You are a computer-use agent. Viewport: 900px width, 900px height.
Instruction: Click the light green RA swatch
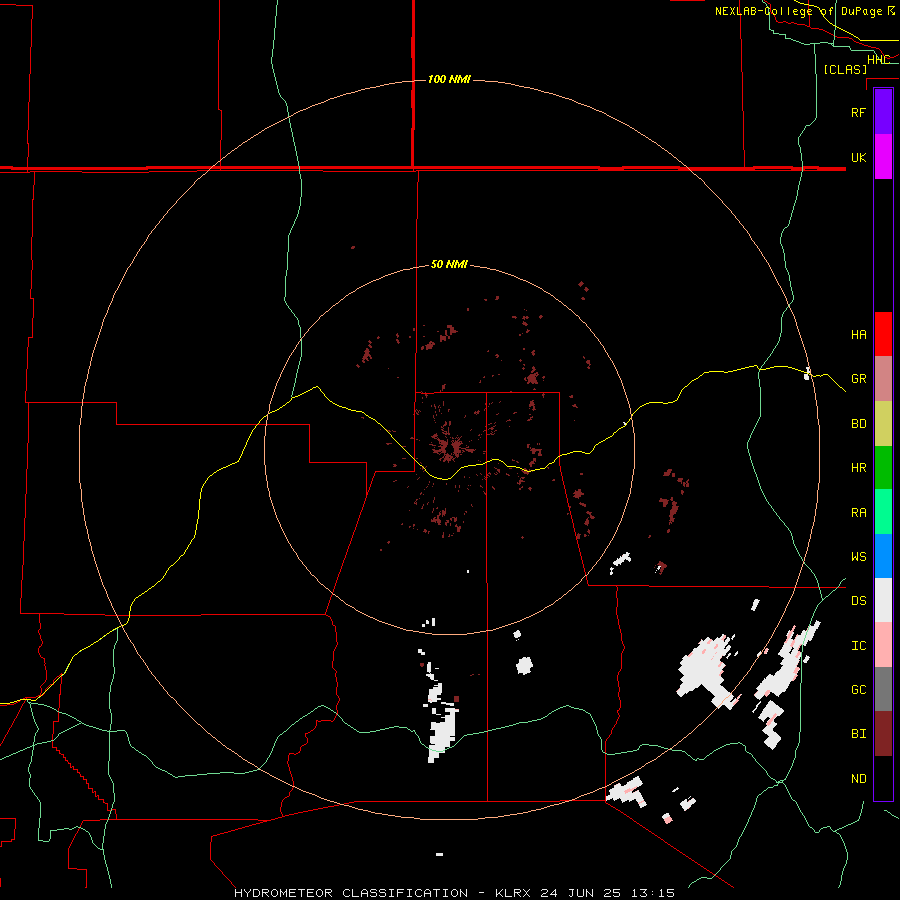click(x=883, y=512)
